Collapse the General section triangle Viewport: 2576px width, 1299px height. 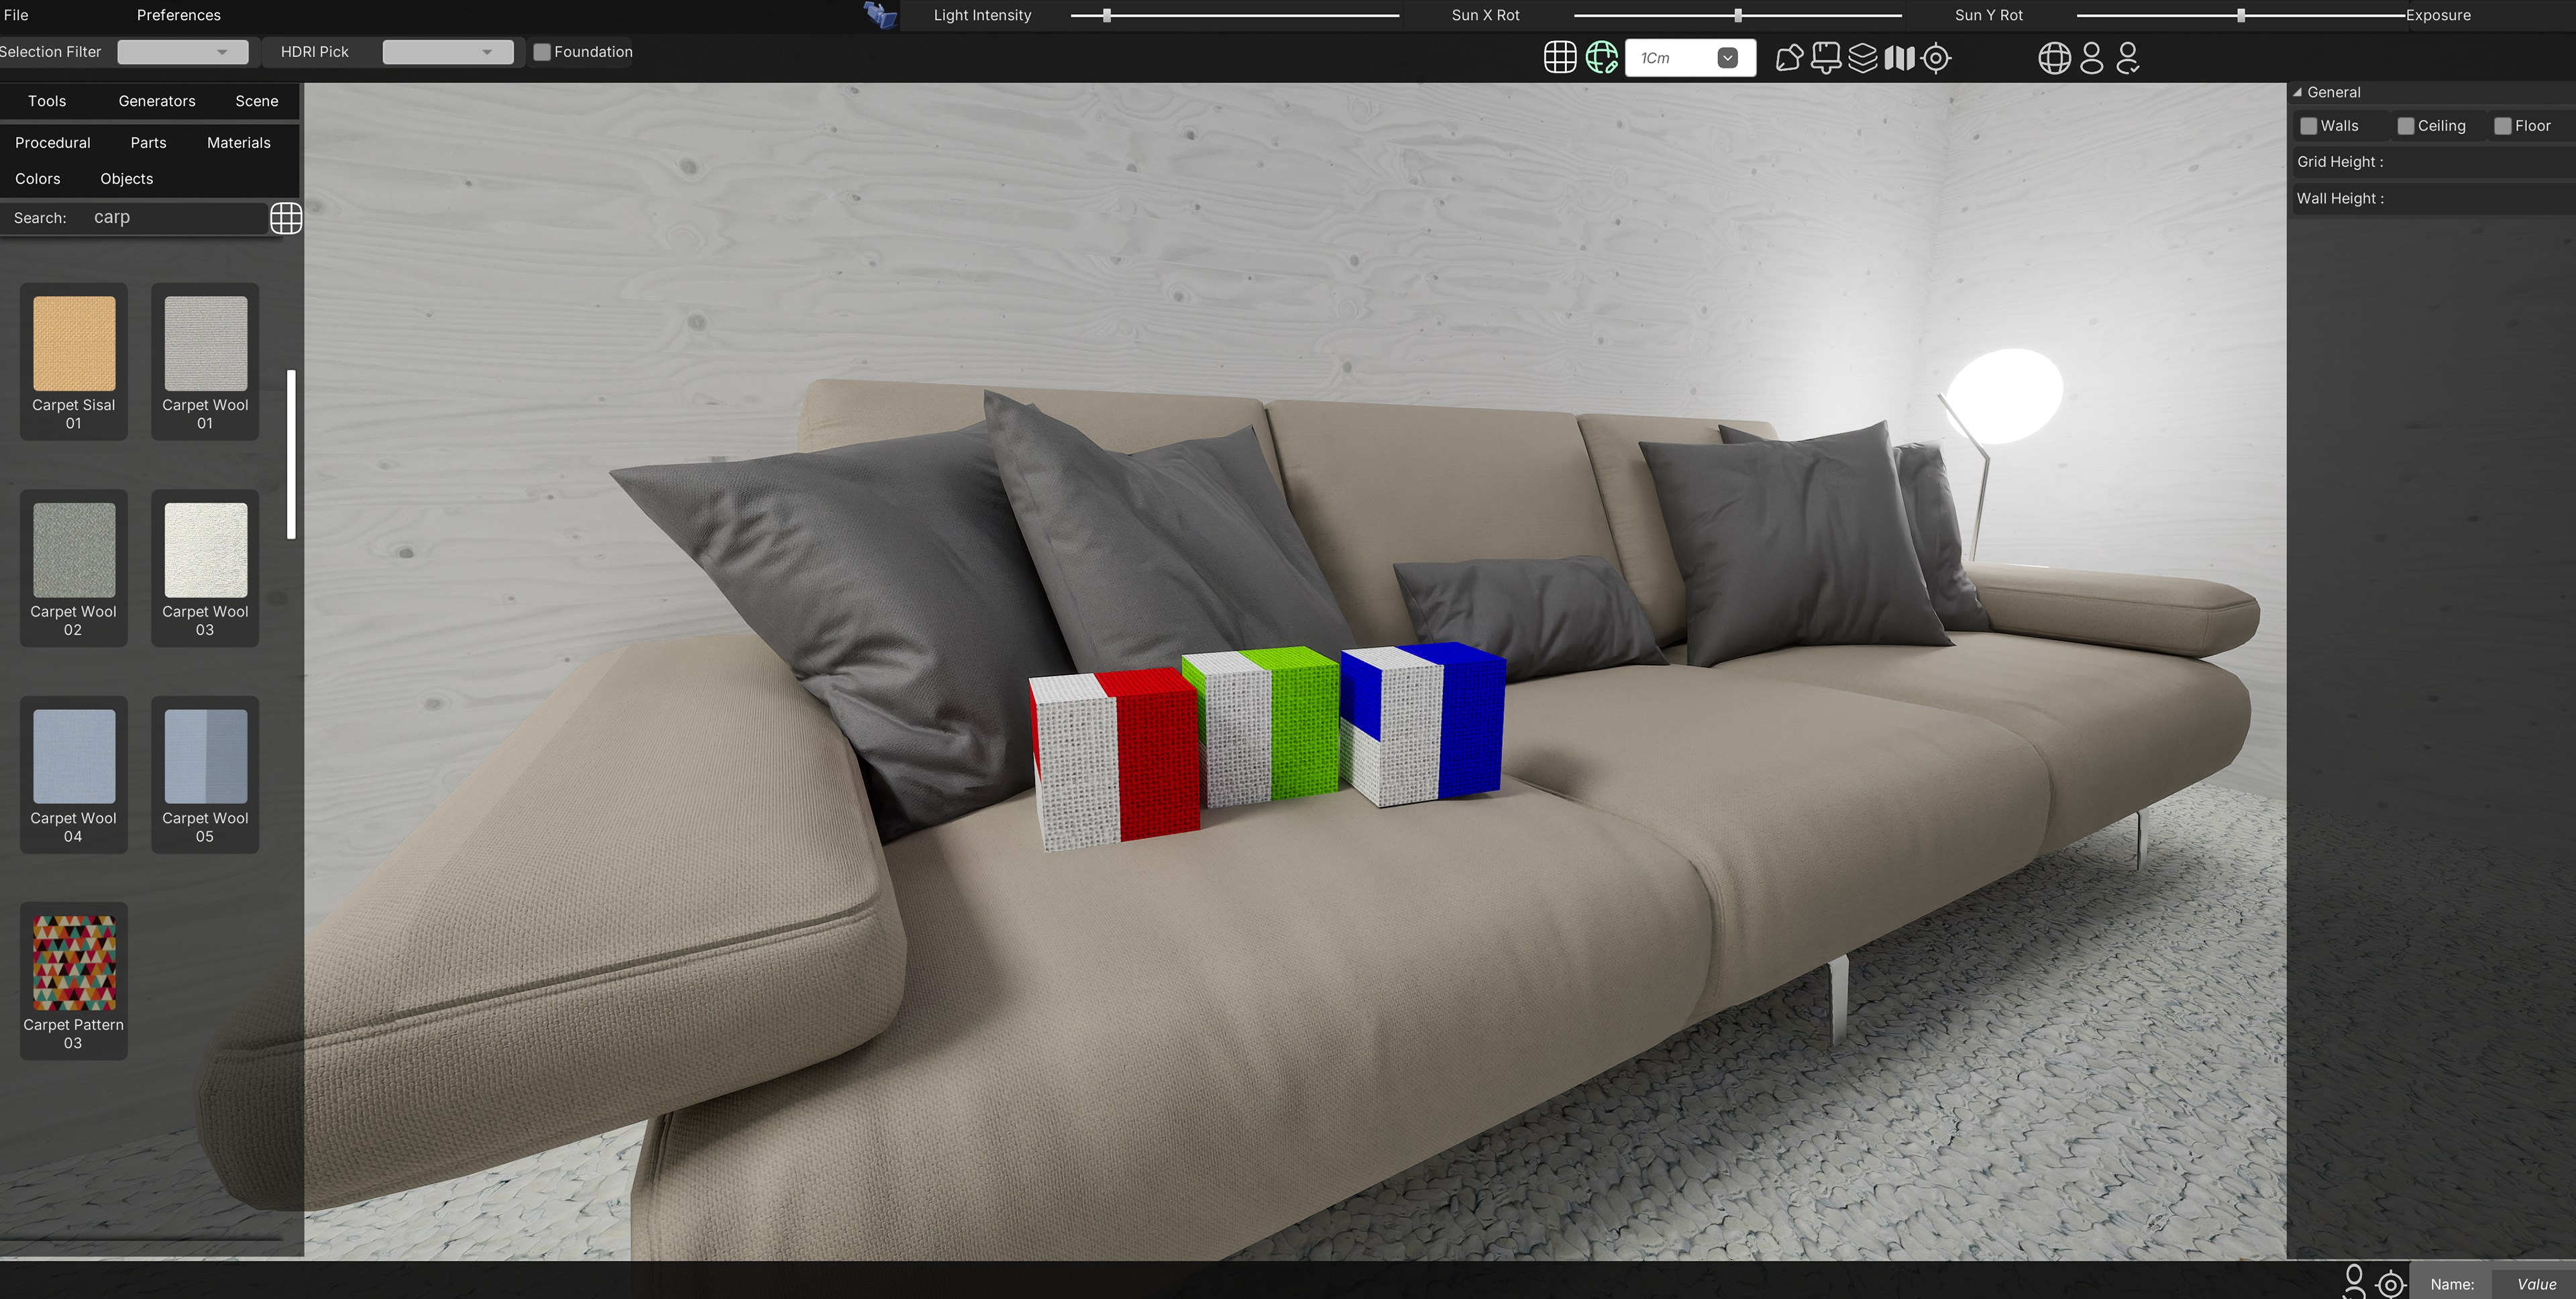coord(2297,92)
